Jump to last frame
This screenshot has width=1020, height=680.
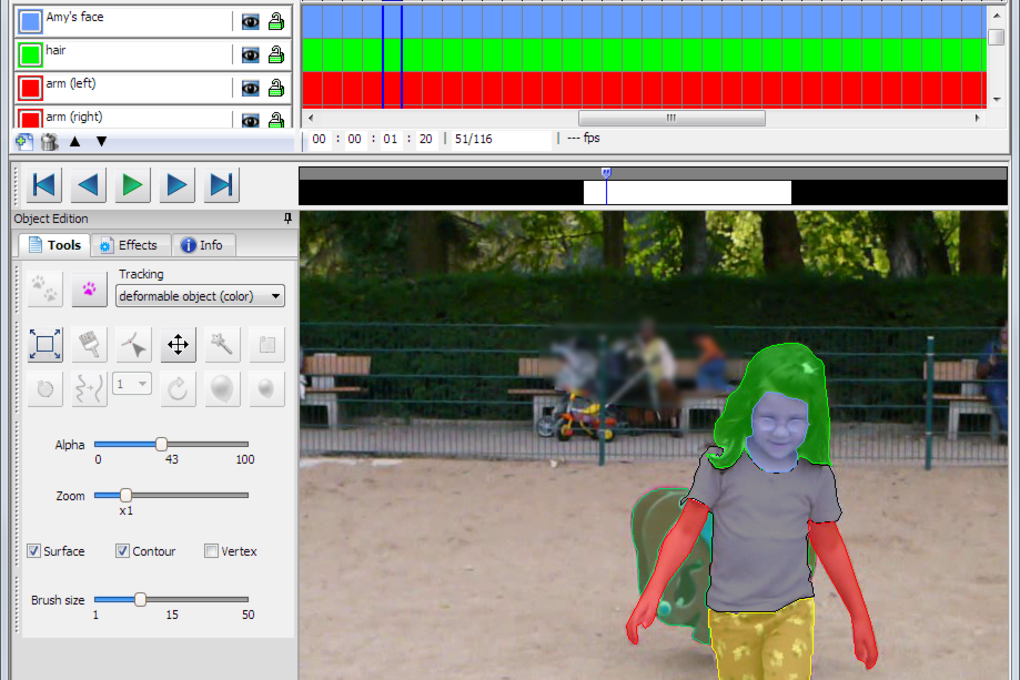(221, 185)
